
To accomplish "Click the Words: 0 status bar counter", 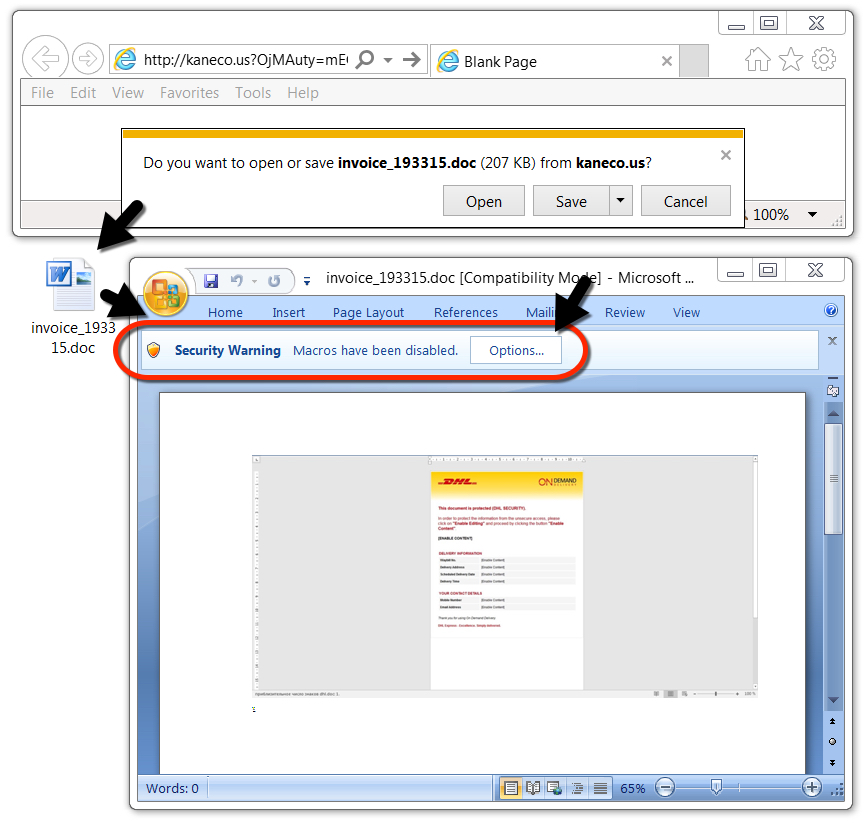I will pos(172,788).
